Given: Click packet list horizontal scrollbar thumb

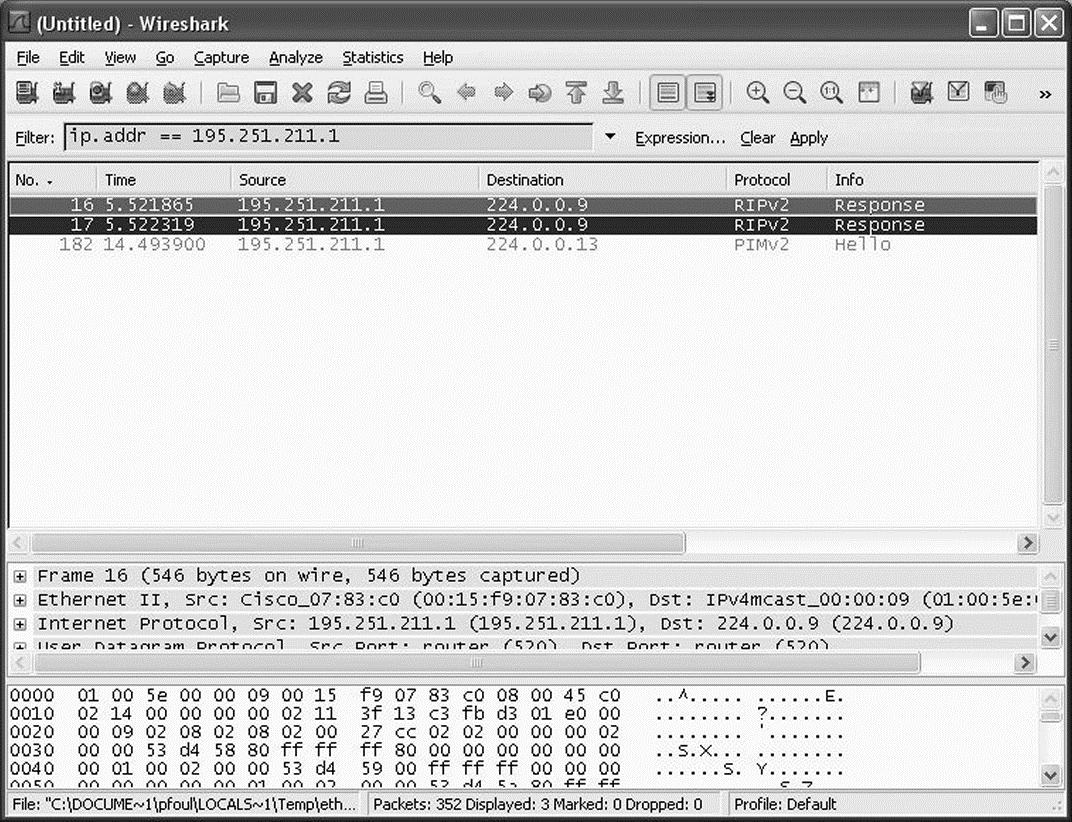Looking at the screenshot, I should pos(358,543).
